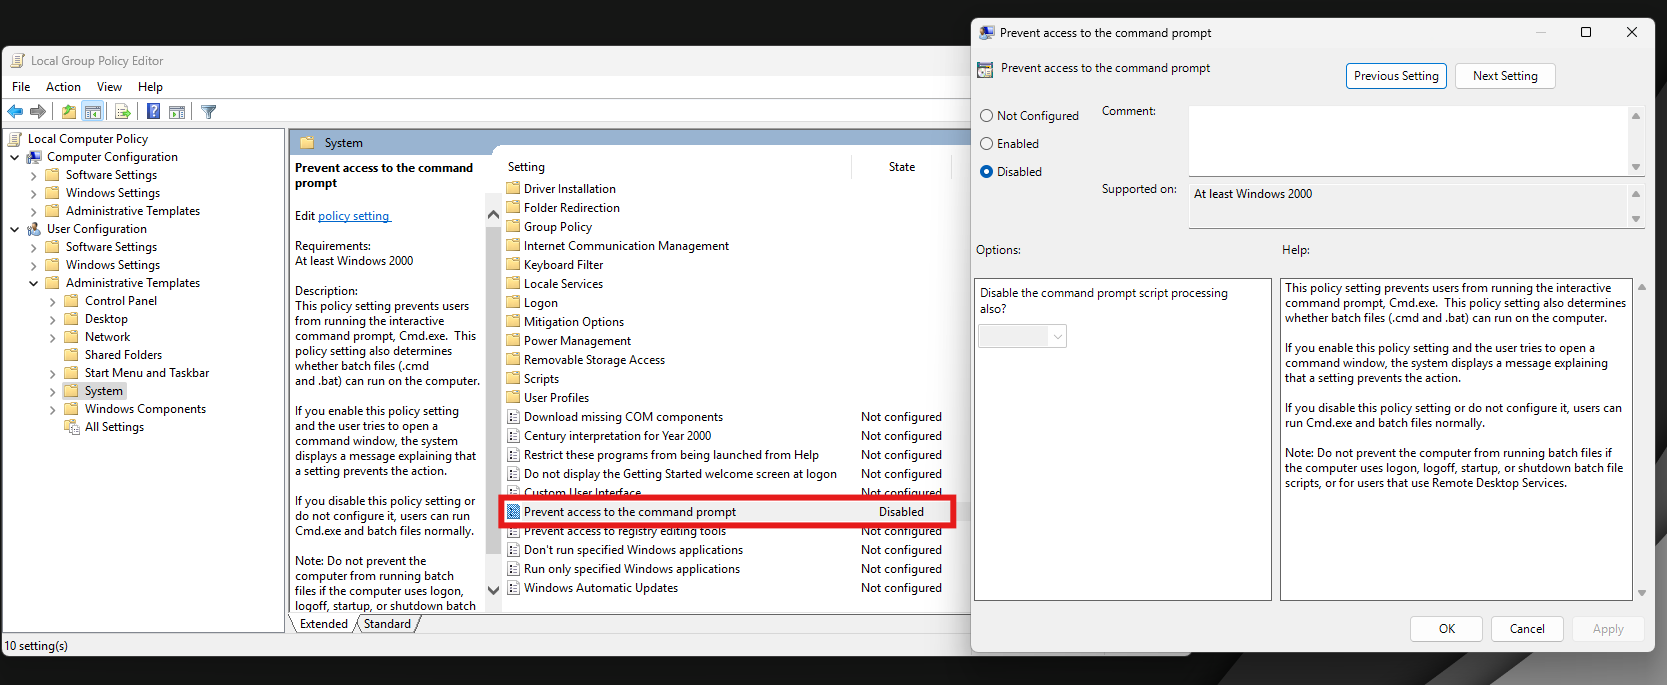The width and height of the screenshot is (1667, 685).
Task: Switch to the Standard tab
Action: pos(387,624)
